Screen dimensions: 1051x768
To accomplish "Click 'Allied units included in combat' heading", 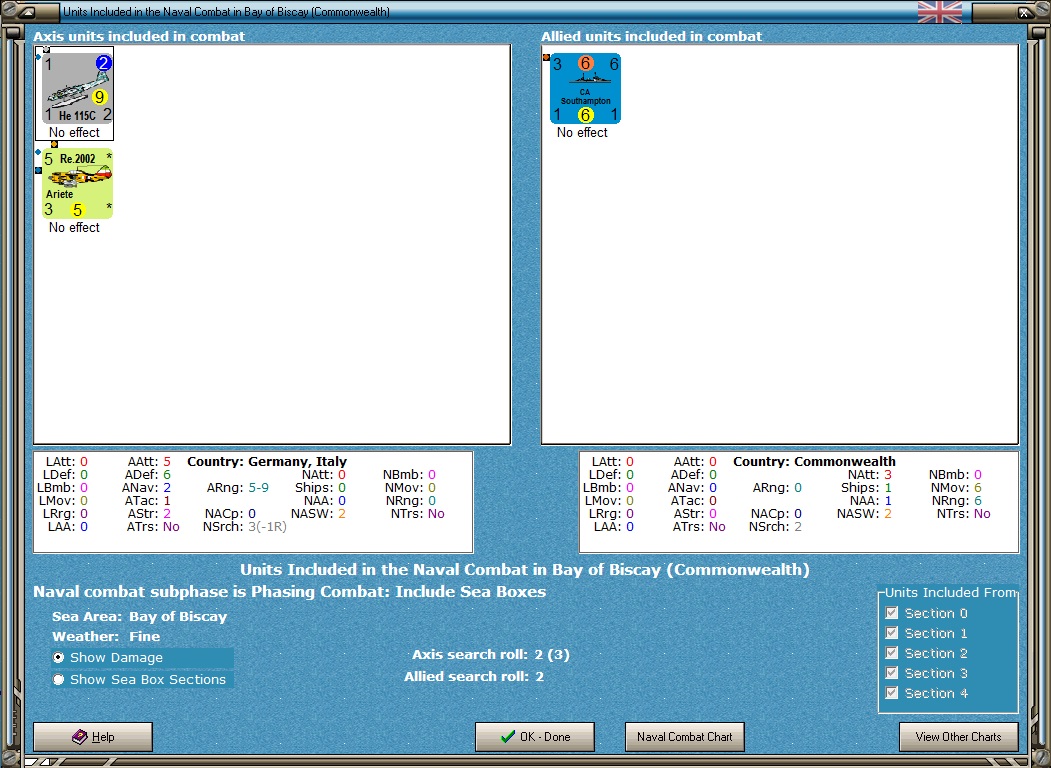I will coord(652,36).
